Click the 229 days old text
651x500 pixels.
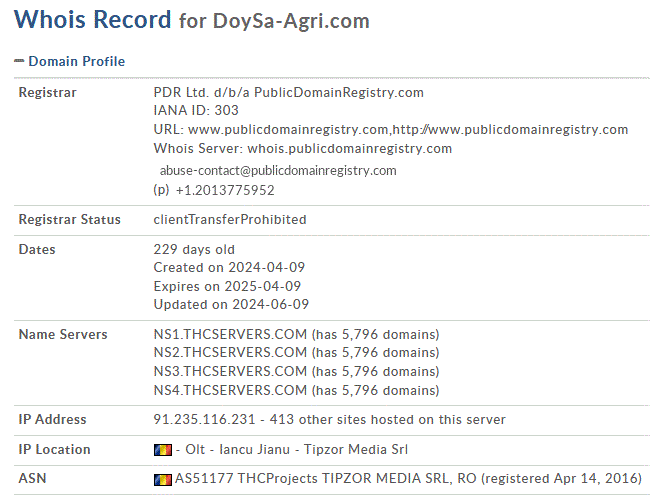pyautogui.click(x=194, y=249)
